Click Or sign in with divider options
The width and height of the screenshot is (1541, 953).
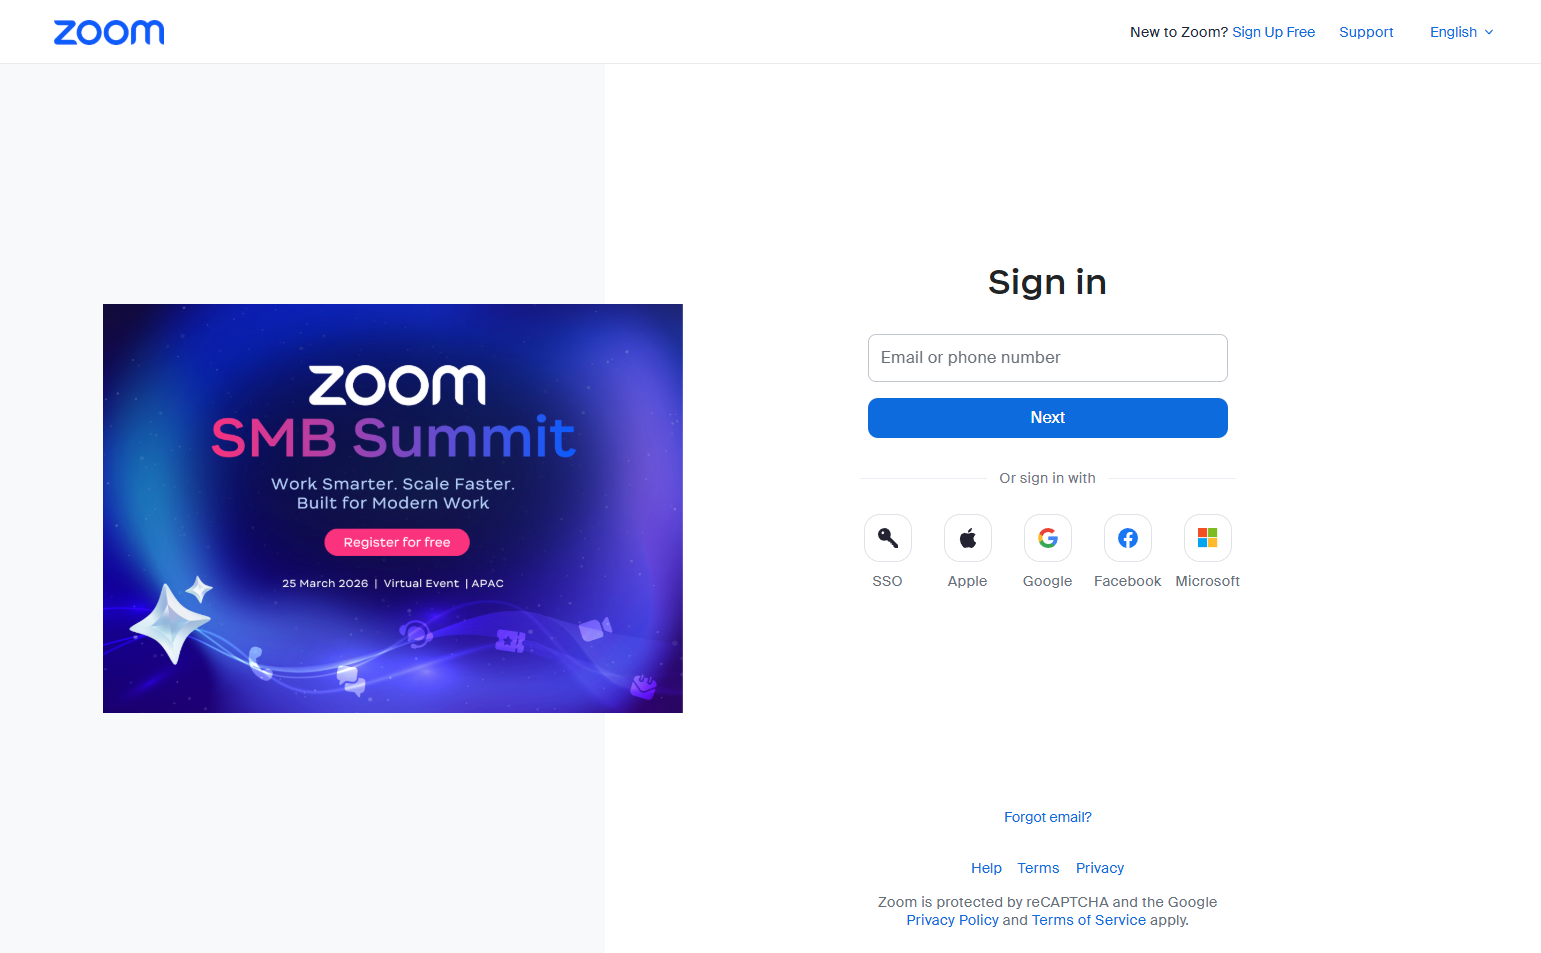tap(1047, 478)
